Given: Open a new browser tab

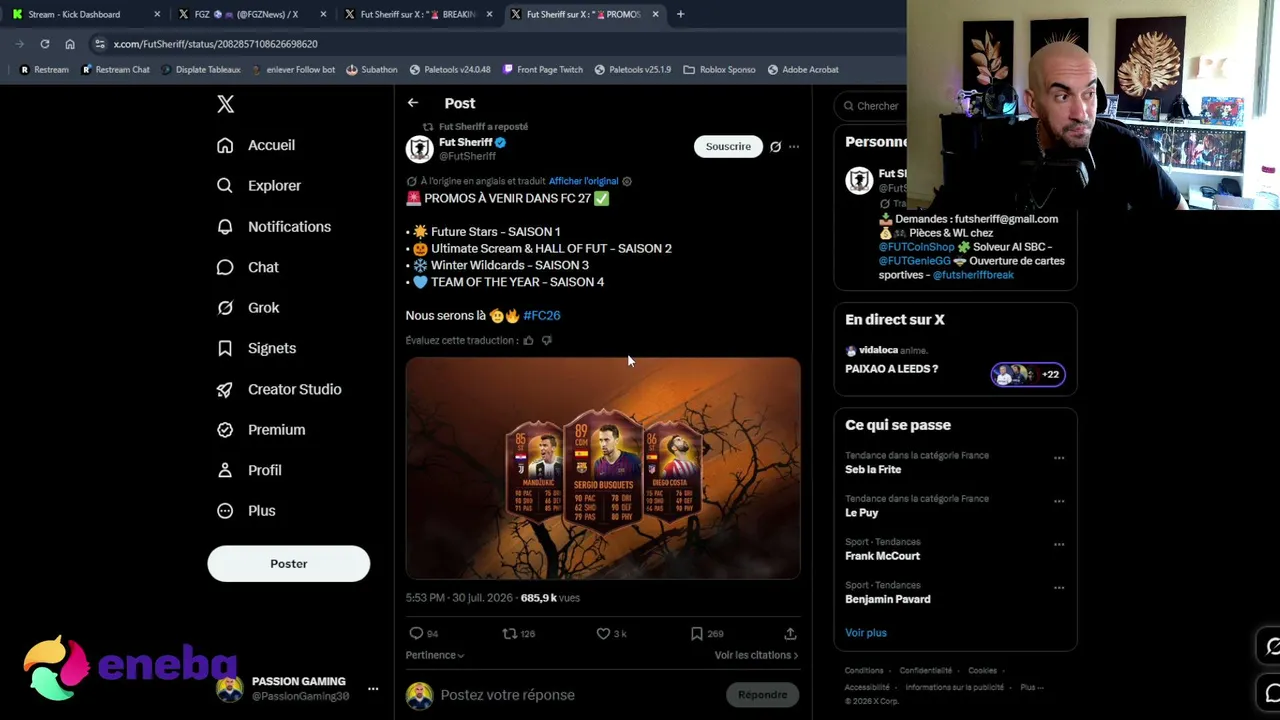Looking at the screenshot, I should click(680, 14).
